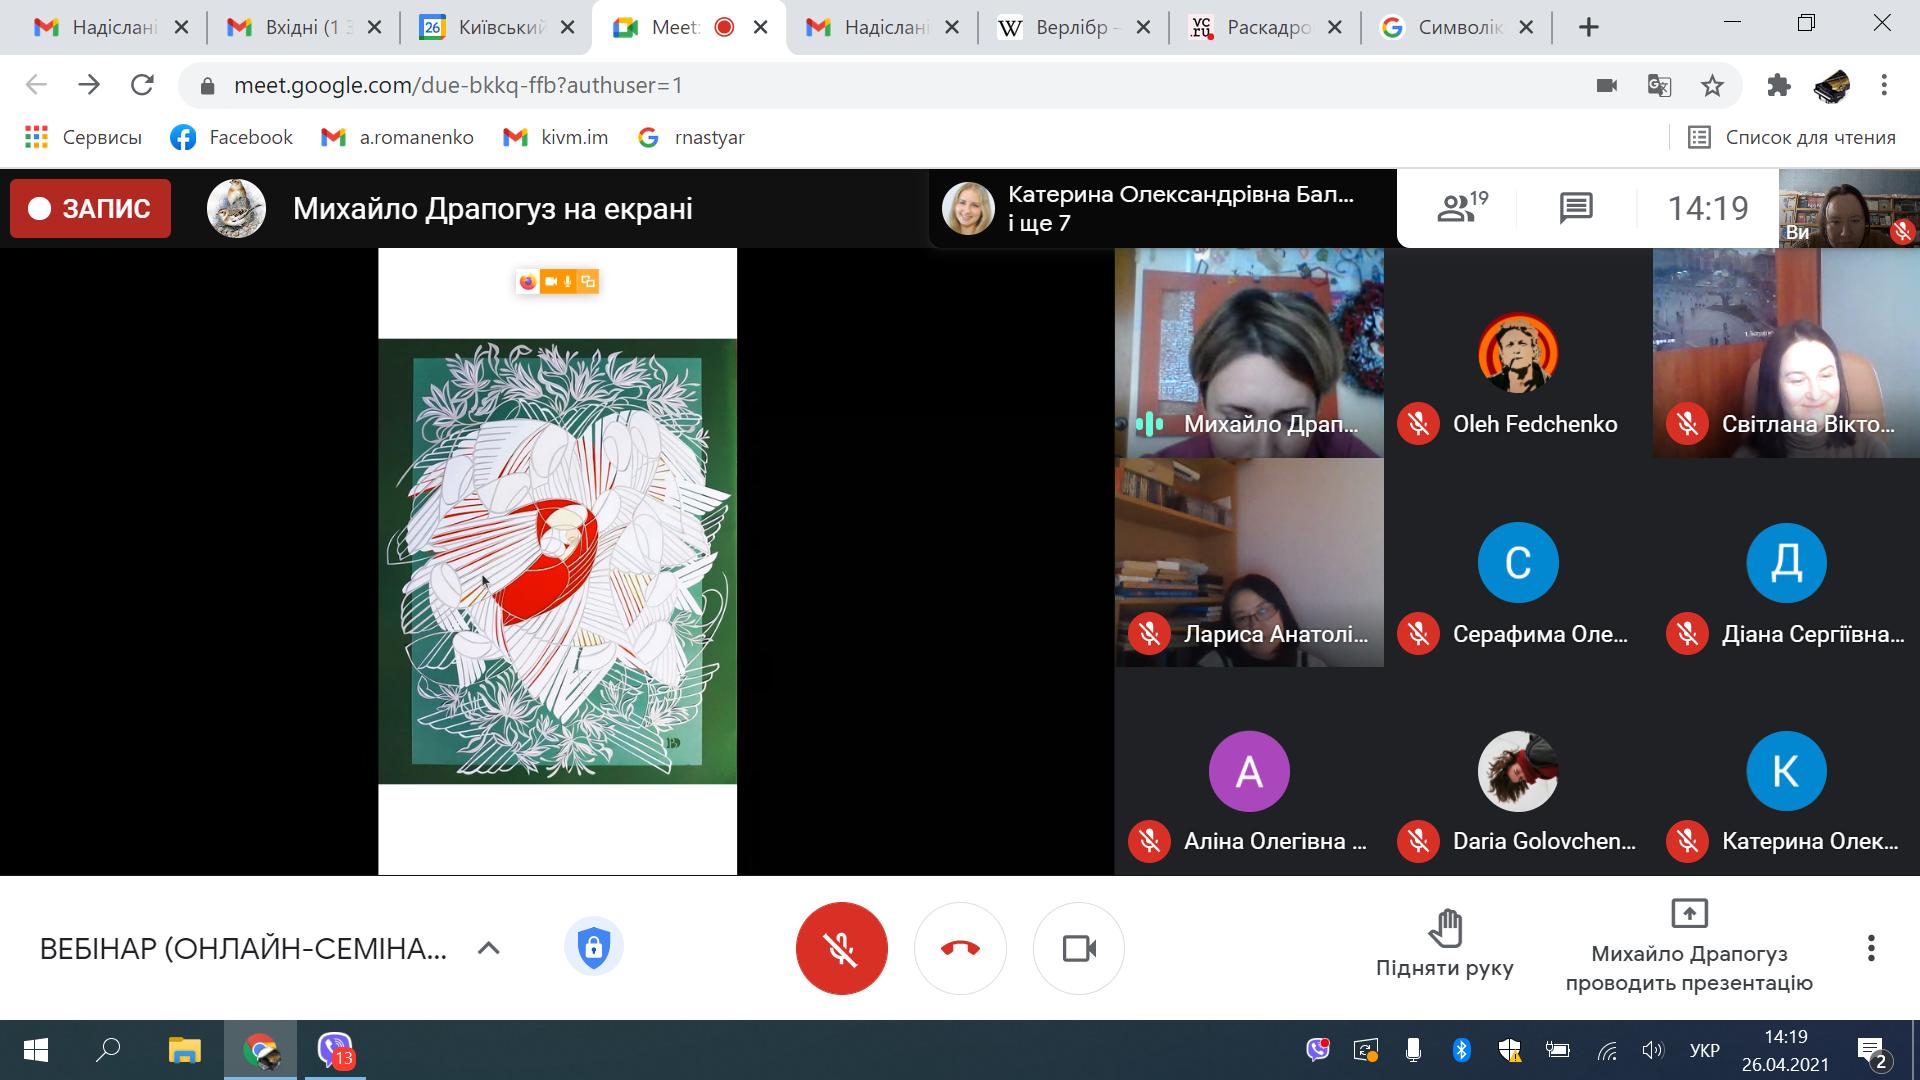Screen dimensions: 1920x1080
Task: Toggle the microphone mute button
Action: [x=841, y=948]
